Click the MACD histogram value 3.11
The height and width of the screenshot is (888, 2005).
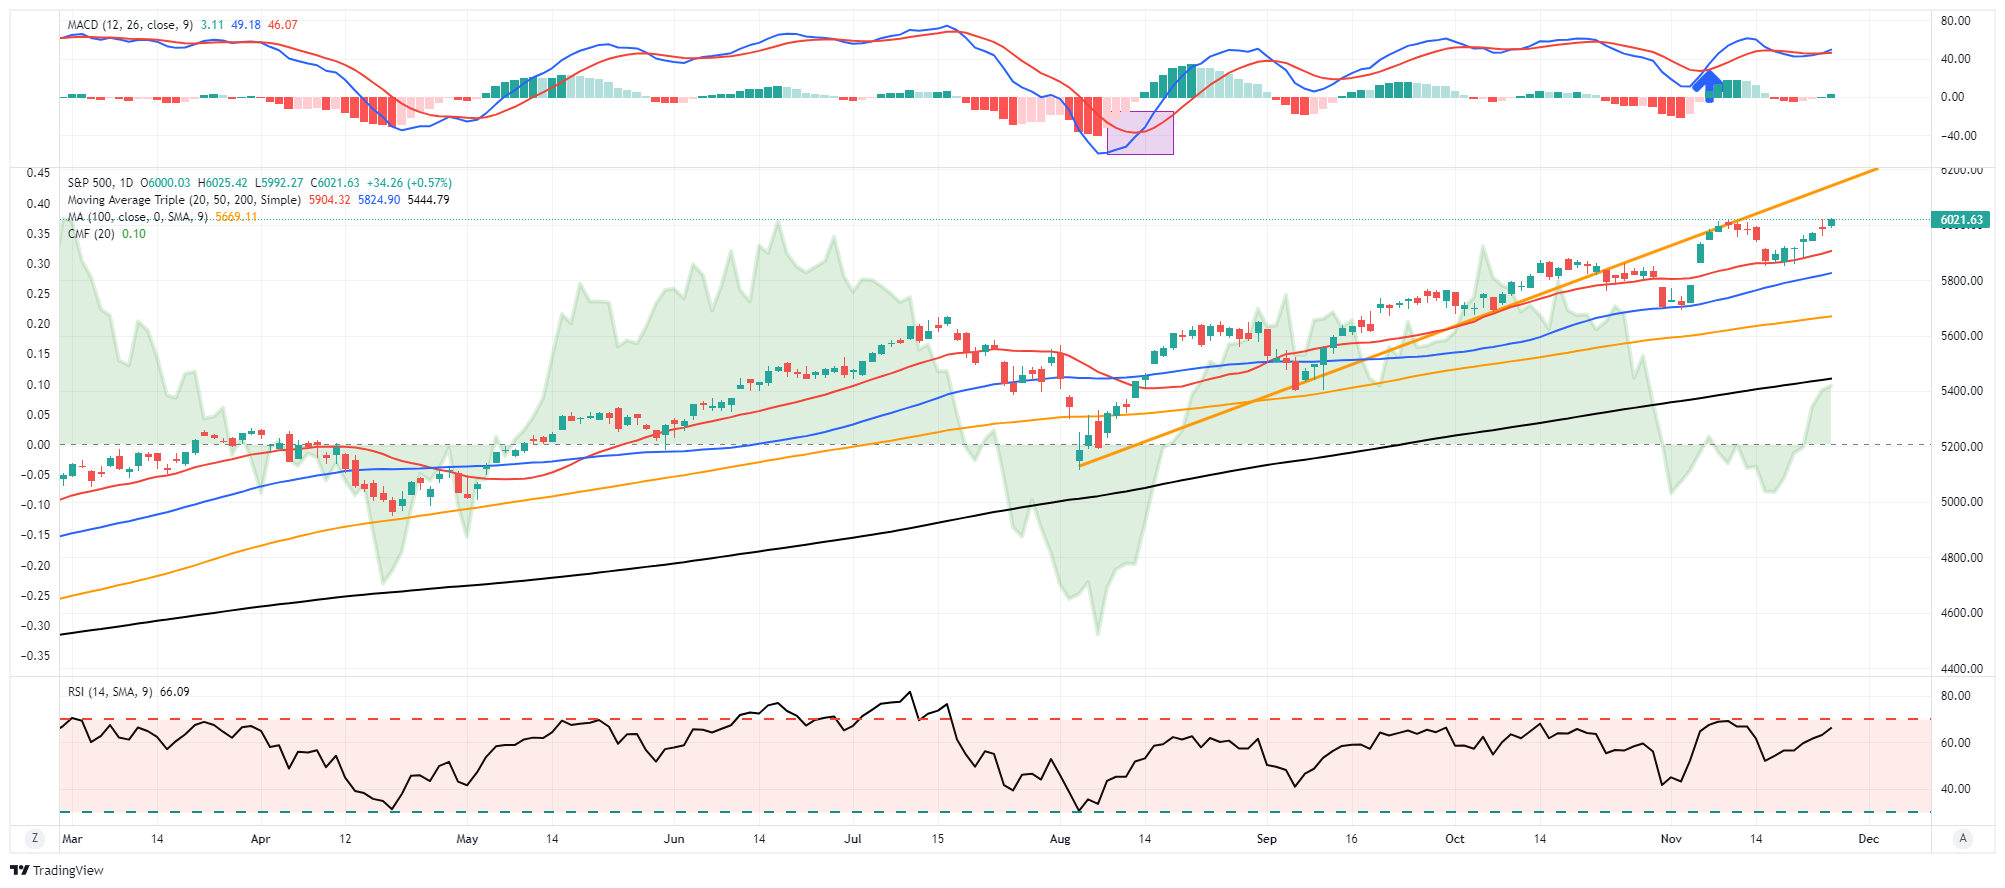tap(212, 25)
